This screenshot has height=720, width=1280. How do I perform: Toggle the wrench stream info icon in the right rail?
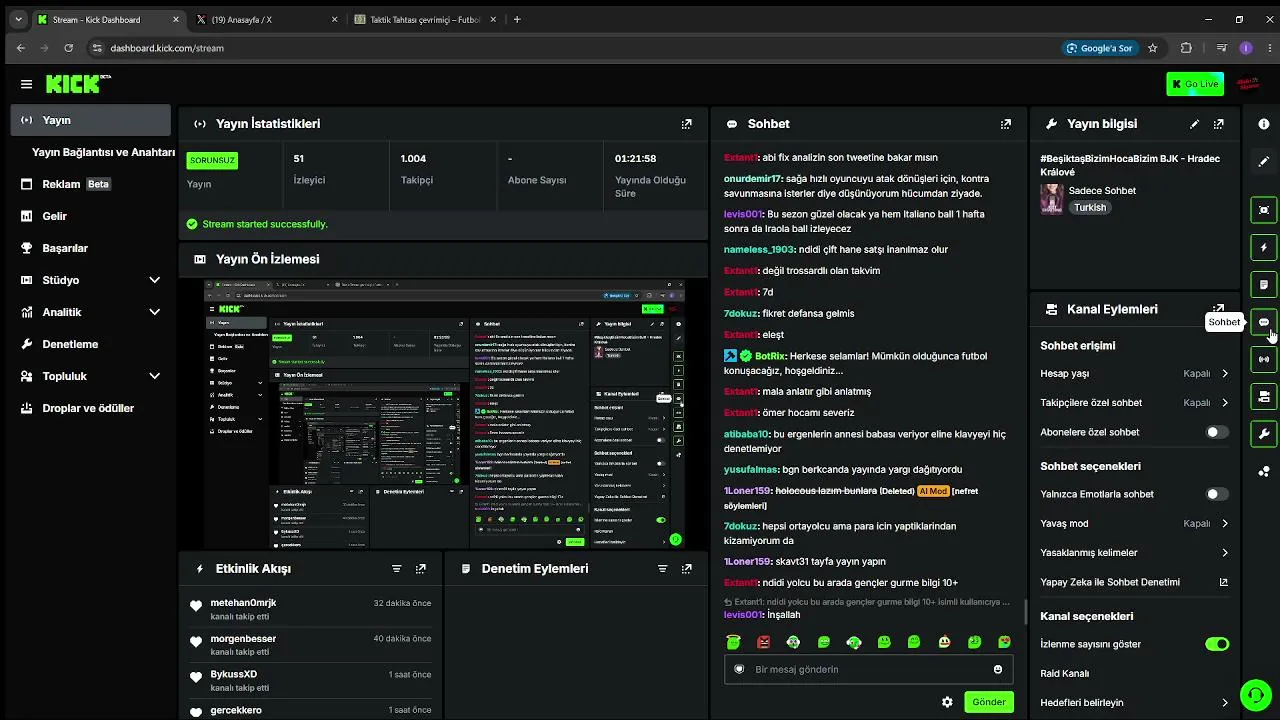[x=1264, y=434]
